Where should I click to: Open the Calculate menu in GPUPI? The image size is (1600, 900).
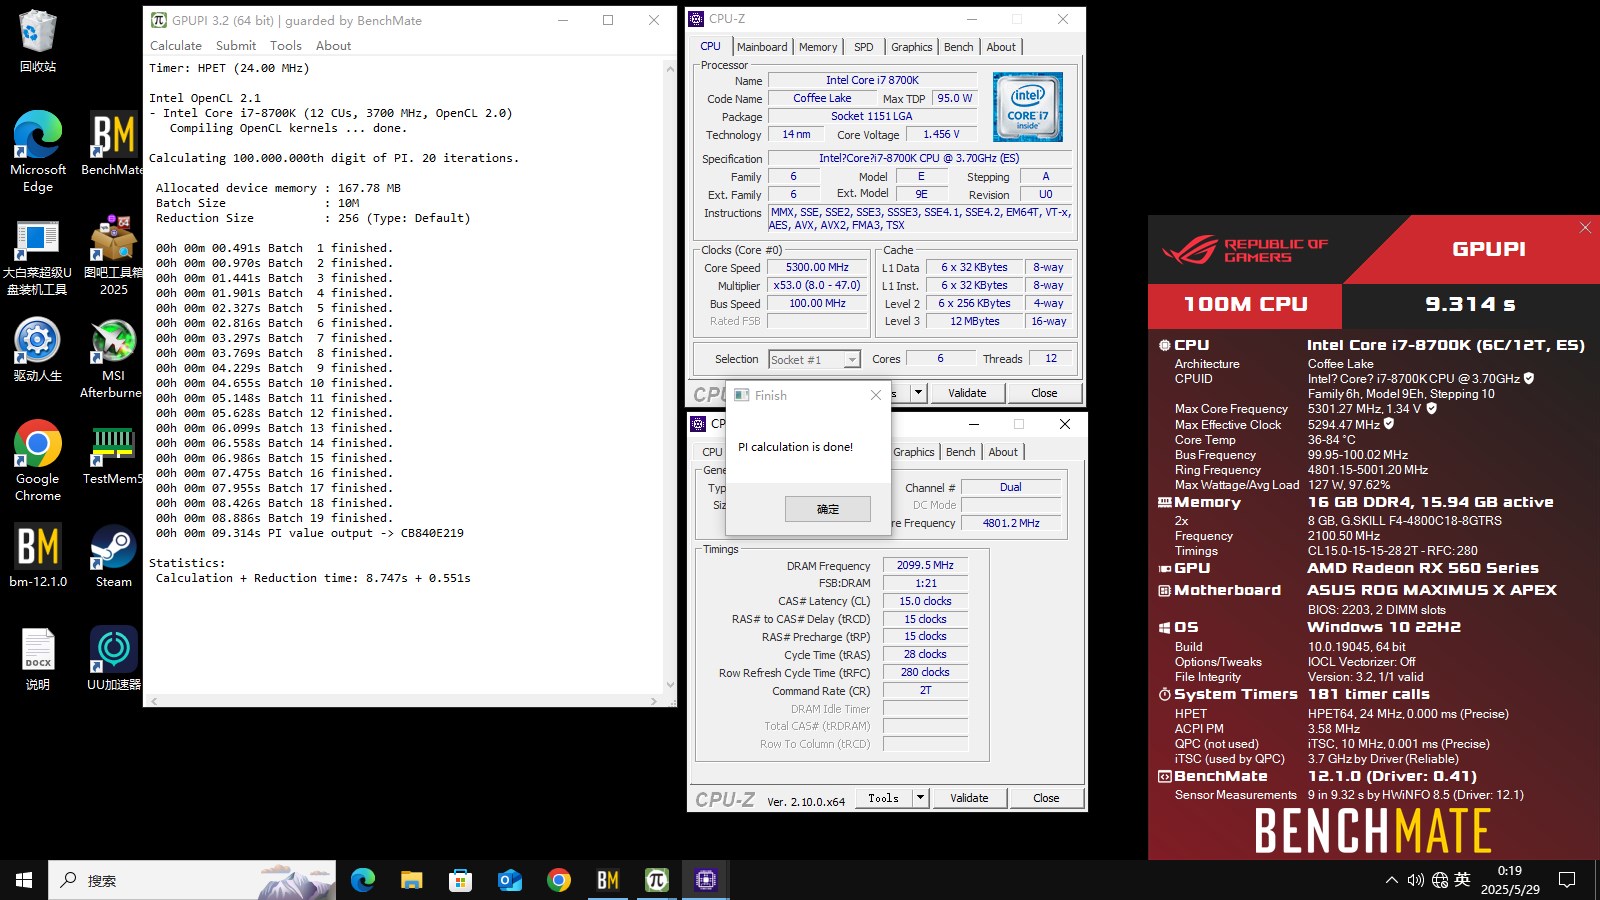176,46
